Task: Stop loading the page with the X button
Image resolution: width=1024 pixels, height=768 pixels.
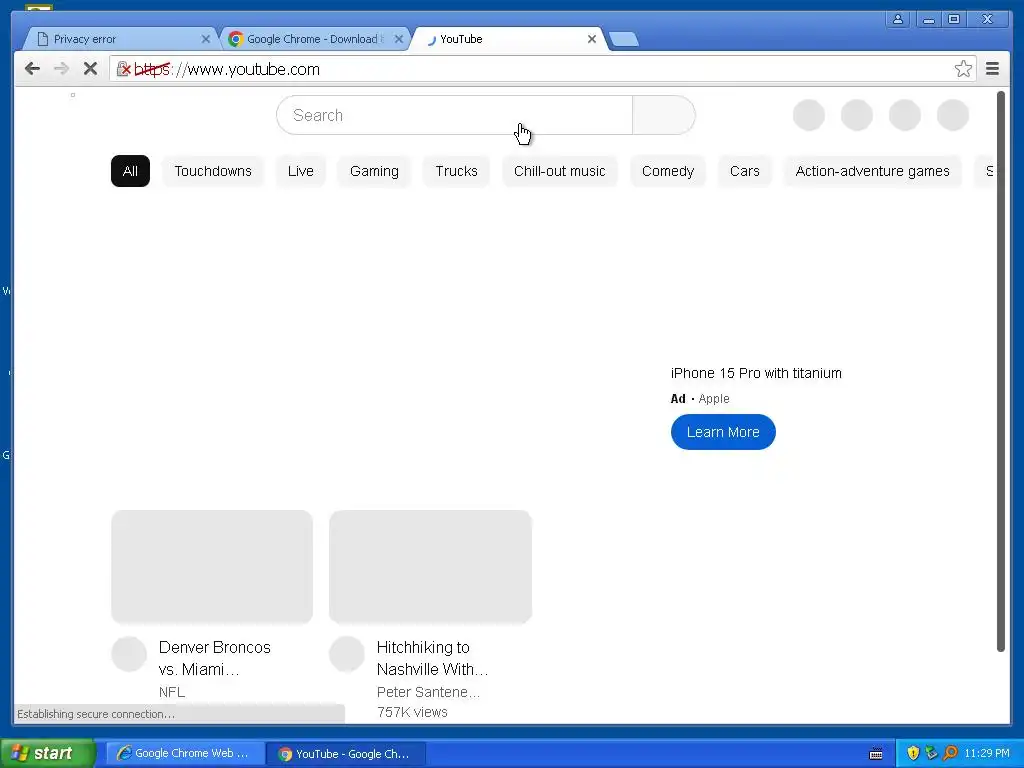Action: [x=90, y=69]
